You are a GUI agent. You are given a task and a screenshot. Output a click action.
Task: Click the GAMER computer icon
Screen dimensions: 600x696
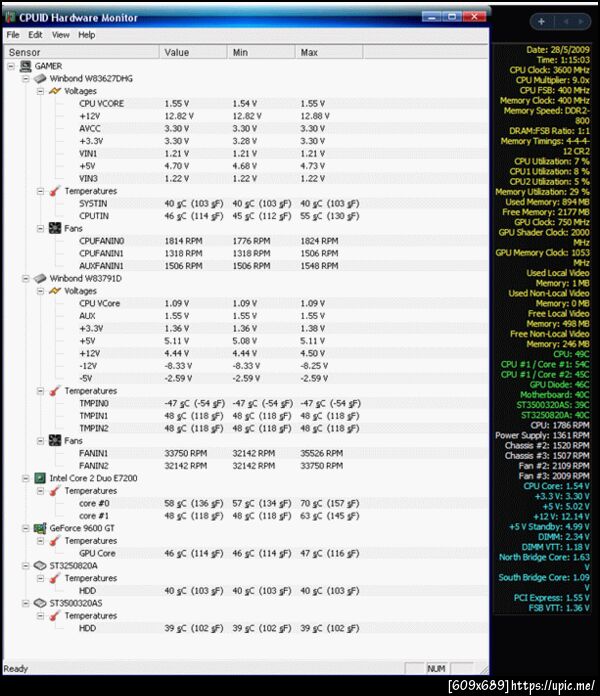click(26, 65)
